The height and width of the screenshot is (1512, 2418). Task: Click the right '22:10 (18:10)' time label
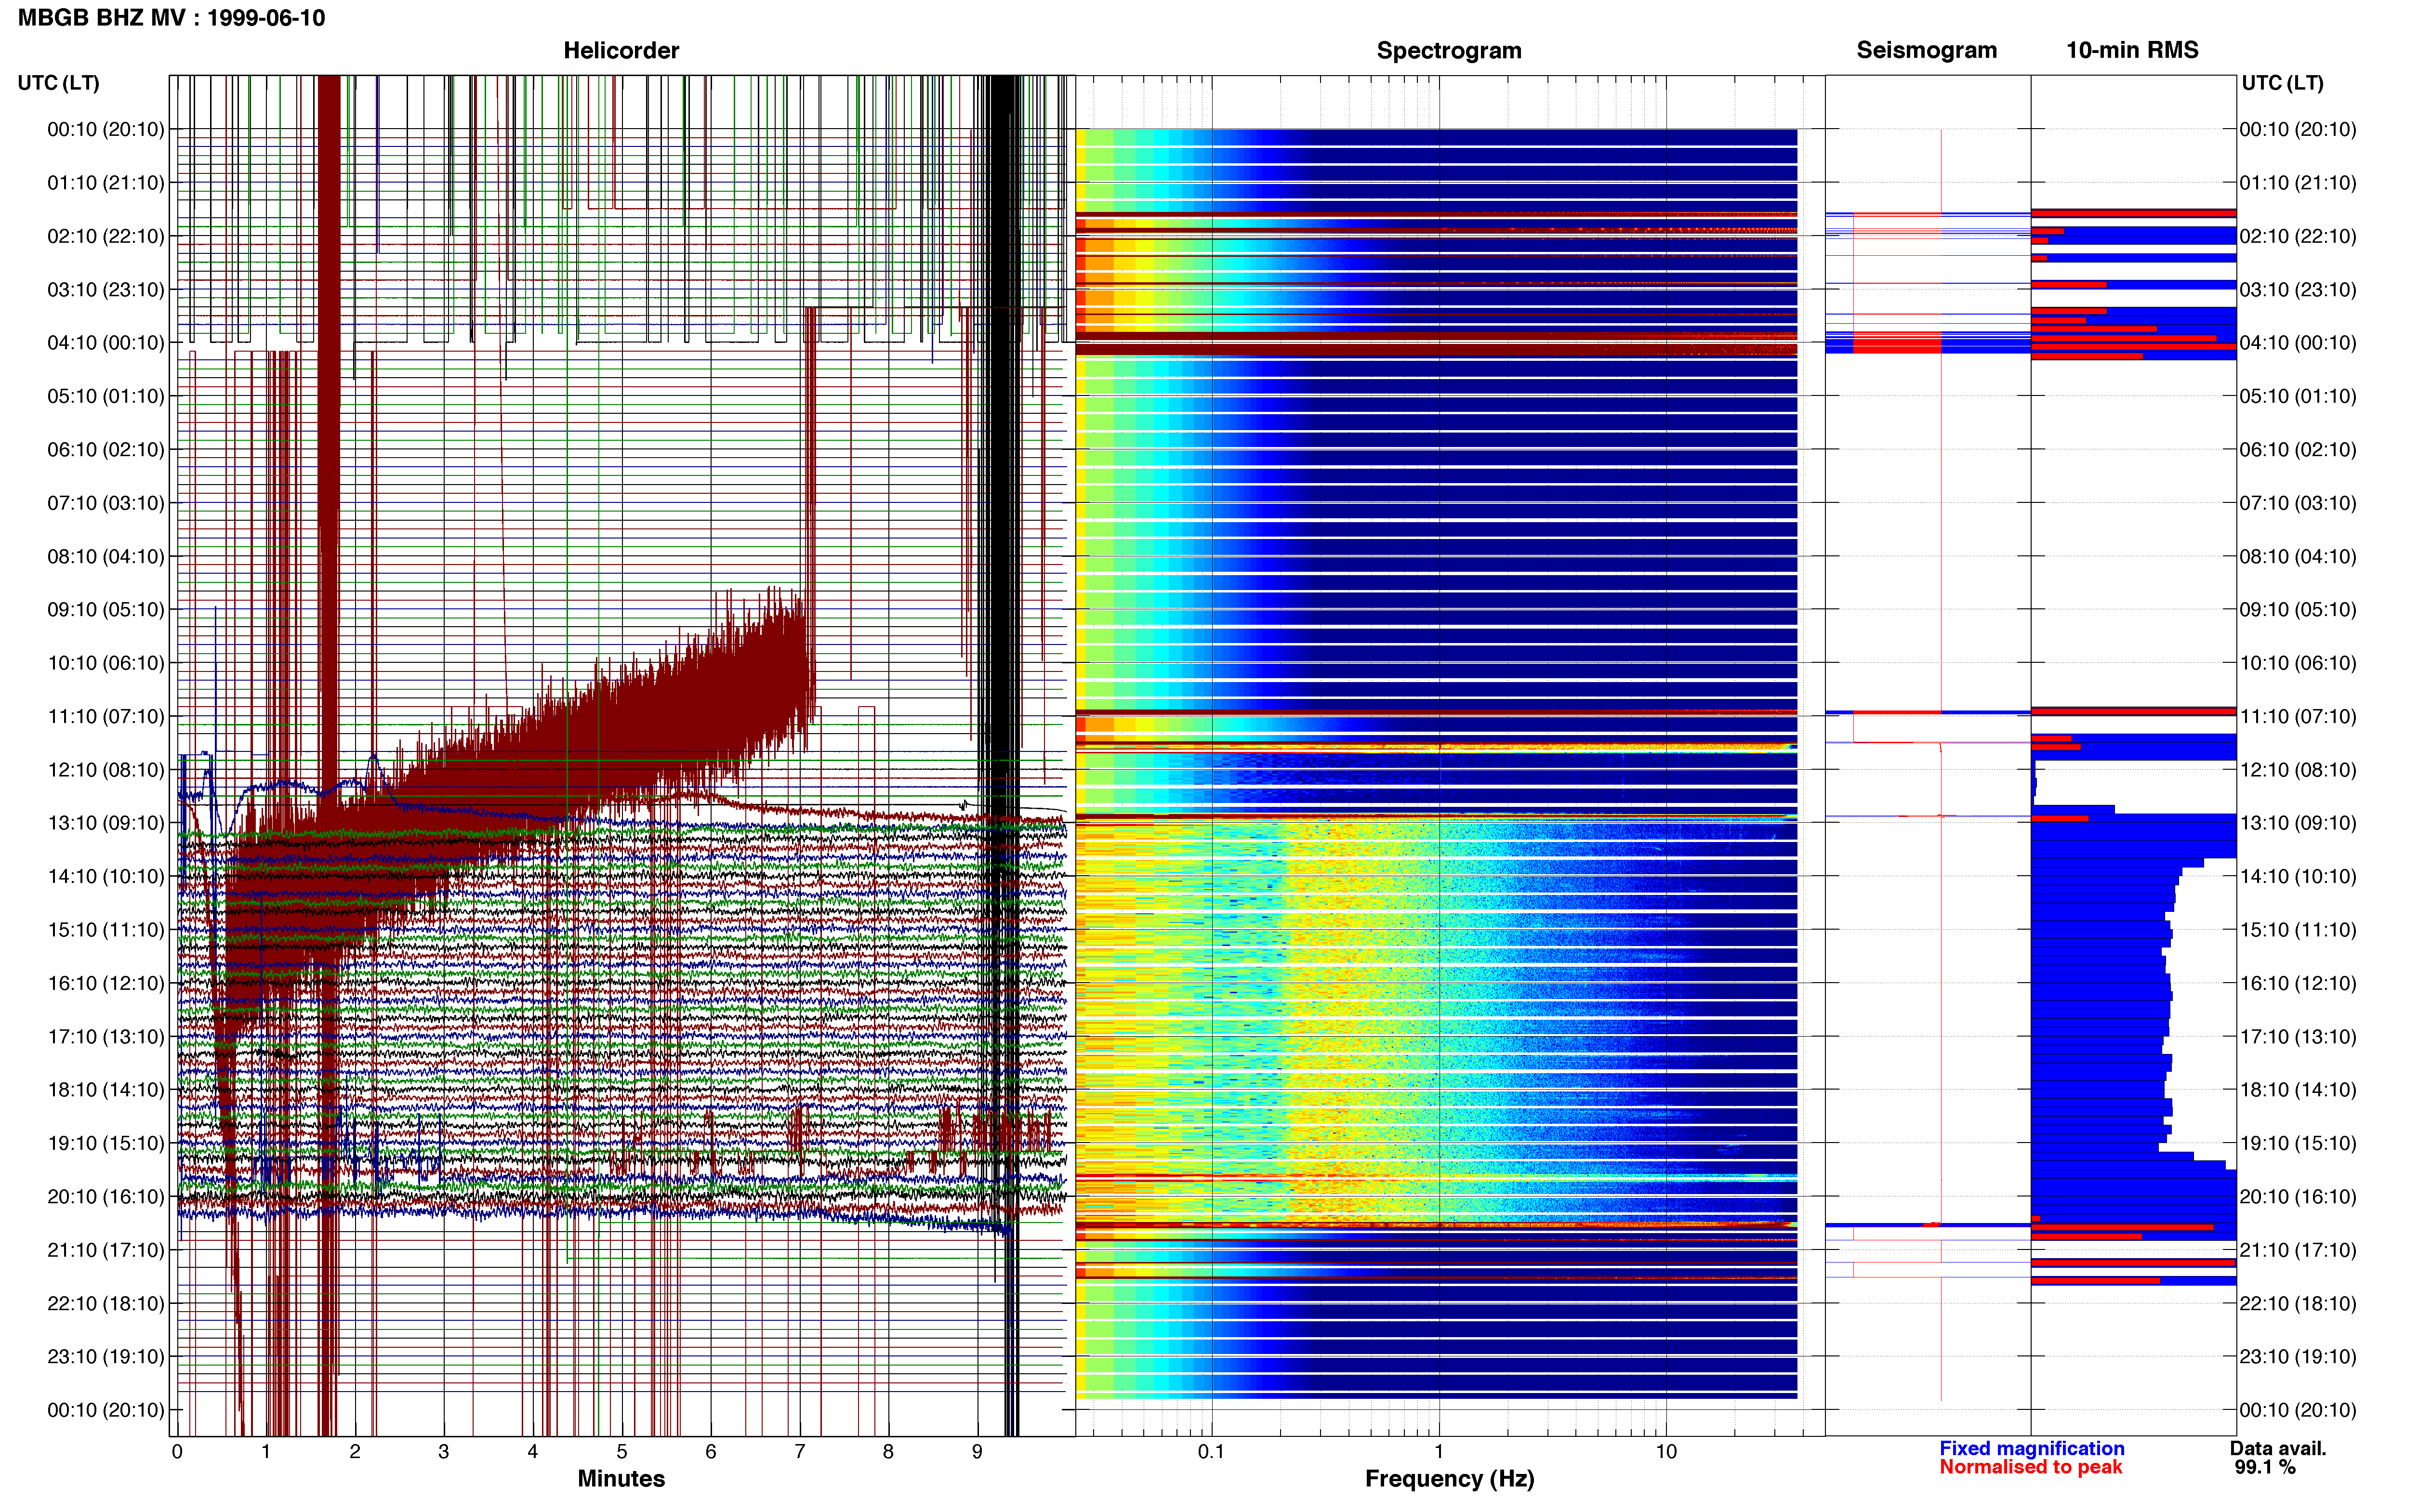(2298, 1303)
